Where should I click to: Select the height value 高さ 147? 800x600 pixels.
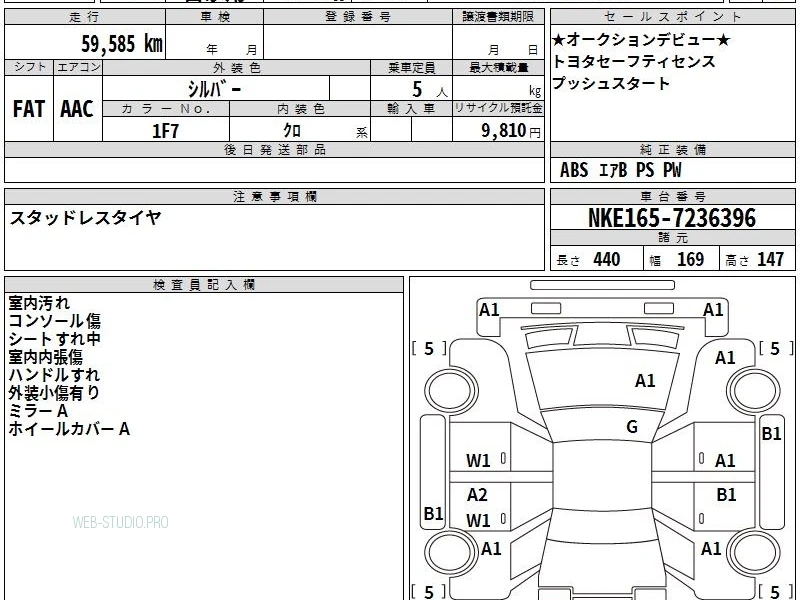point(754,259)
